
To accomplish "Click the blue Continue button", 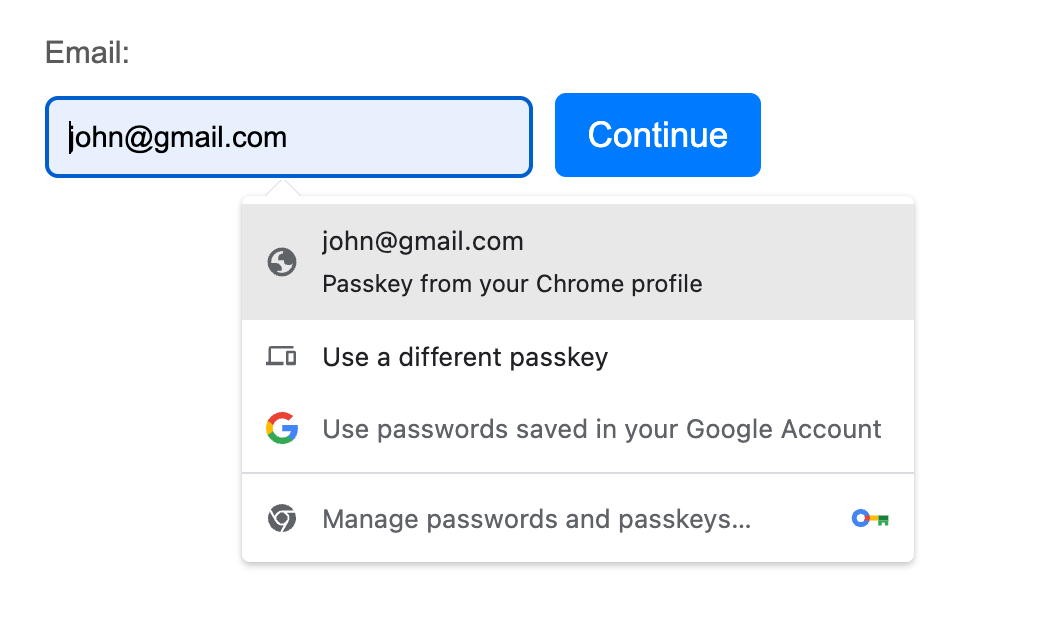I will tap(658, 135).
